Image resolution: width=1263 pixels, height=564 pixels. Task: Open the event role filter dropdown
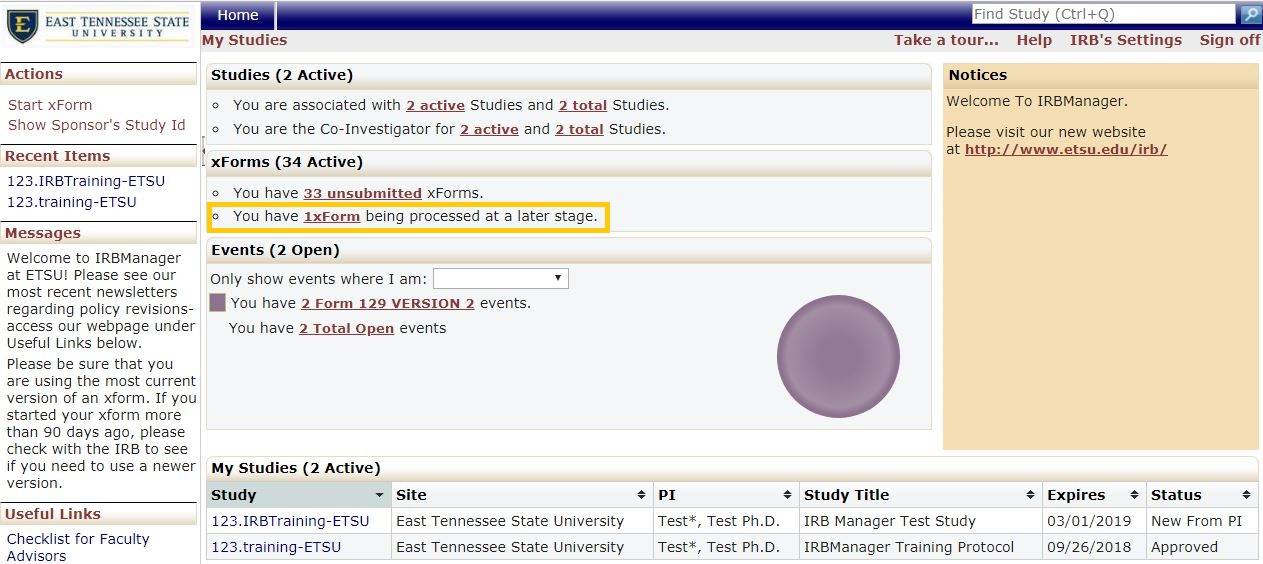pos(500,278)
